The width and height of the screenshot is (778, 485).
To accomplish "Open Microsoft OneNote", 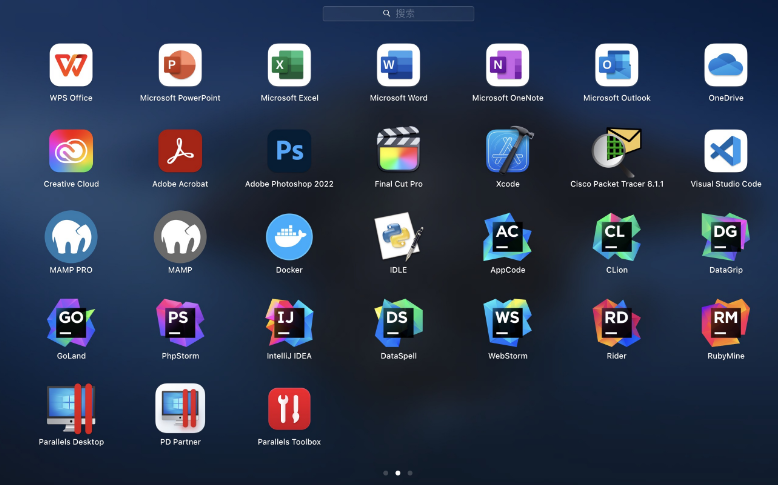I will coord(508,65).
